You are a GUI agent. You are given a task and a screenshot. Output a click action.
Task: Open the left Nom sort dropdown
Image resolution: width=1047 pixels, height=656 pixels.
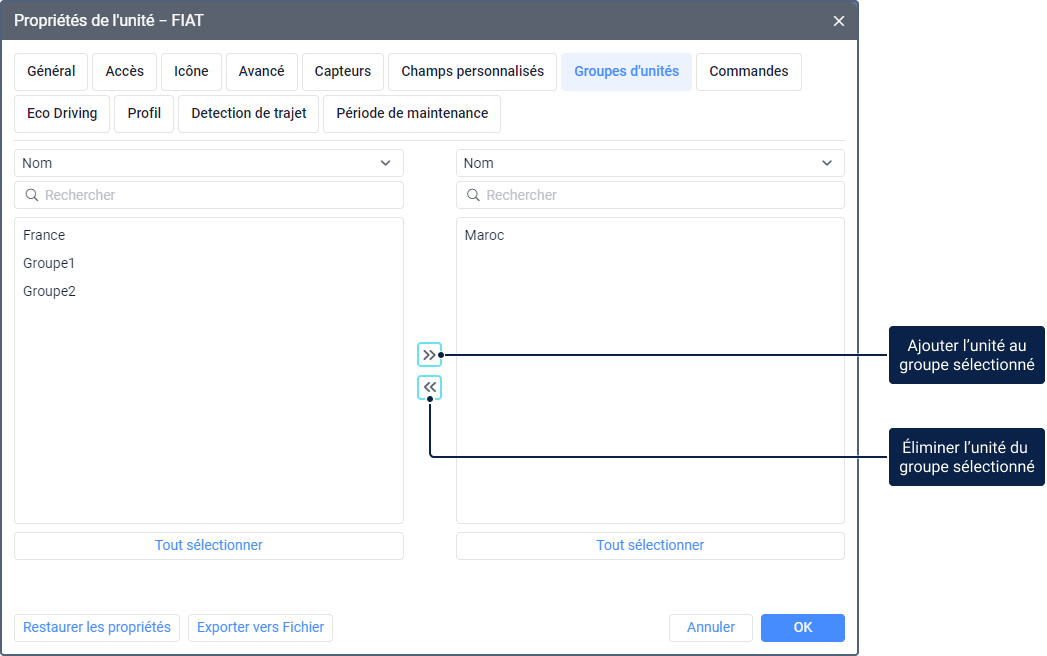[x=208, y=163]
